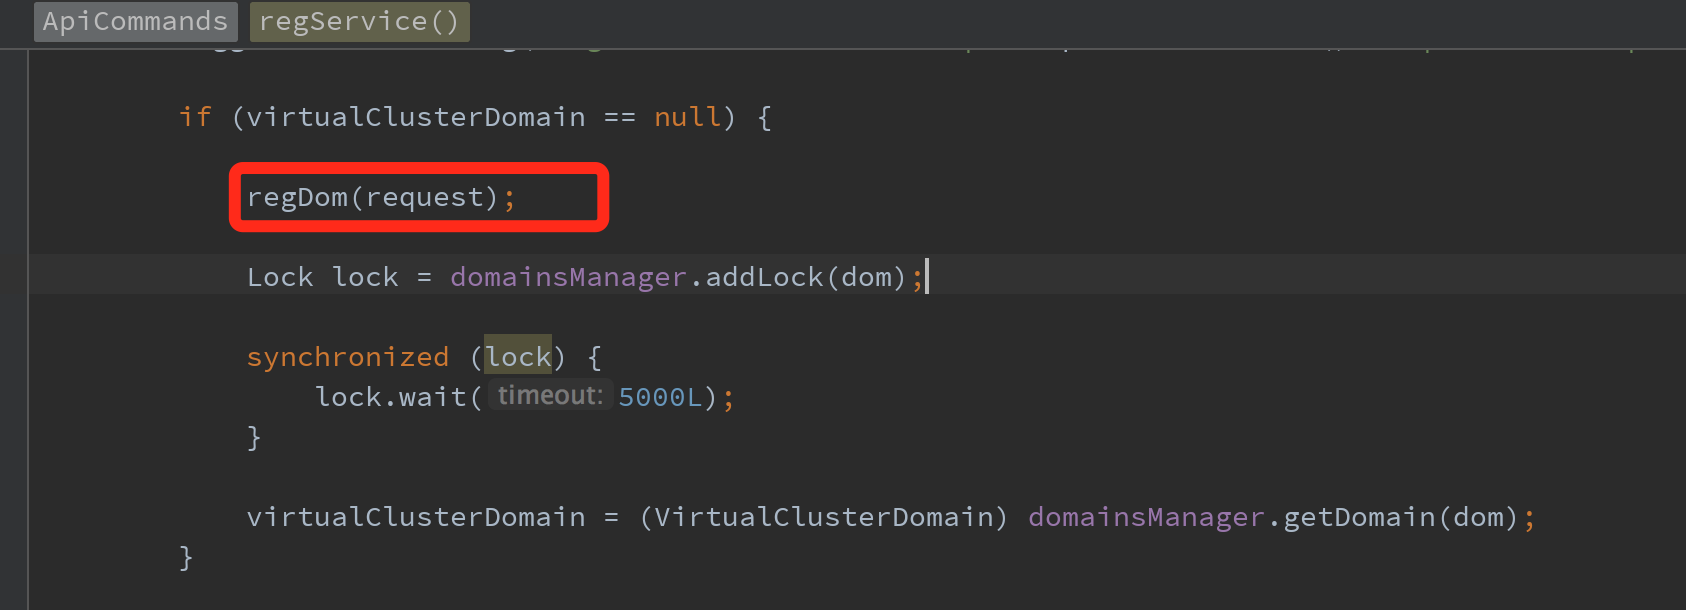Click the virtualClusterDomain assignment target
The image size is (1686, 610).
click(416, 517)
